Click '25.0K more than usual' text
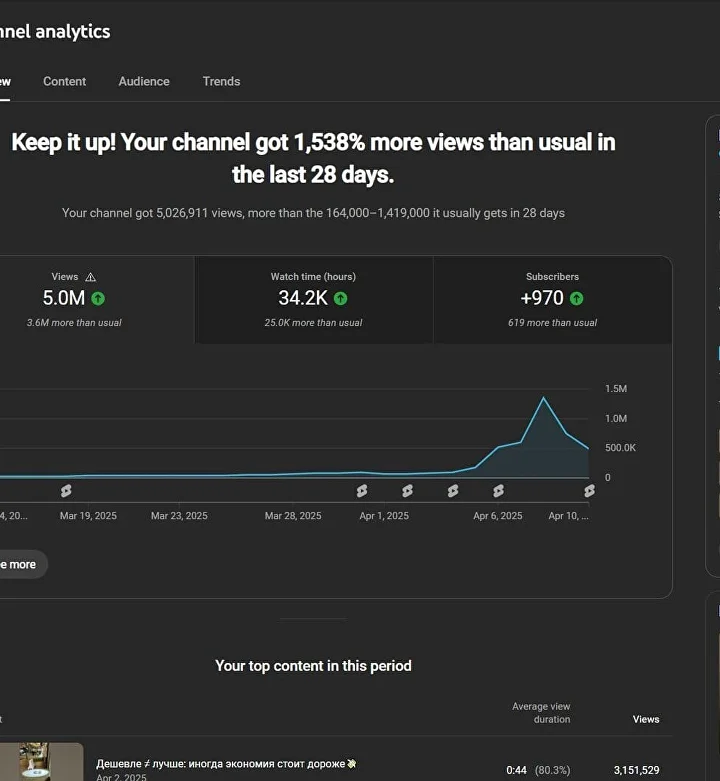Viewport: 720px width, 781px height. click(313, 323)
